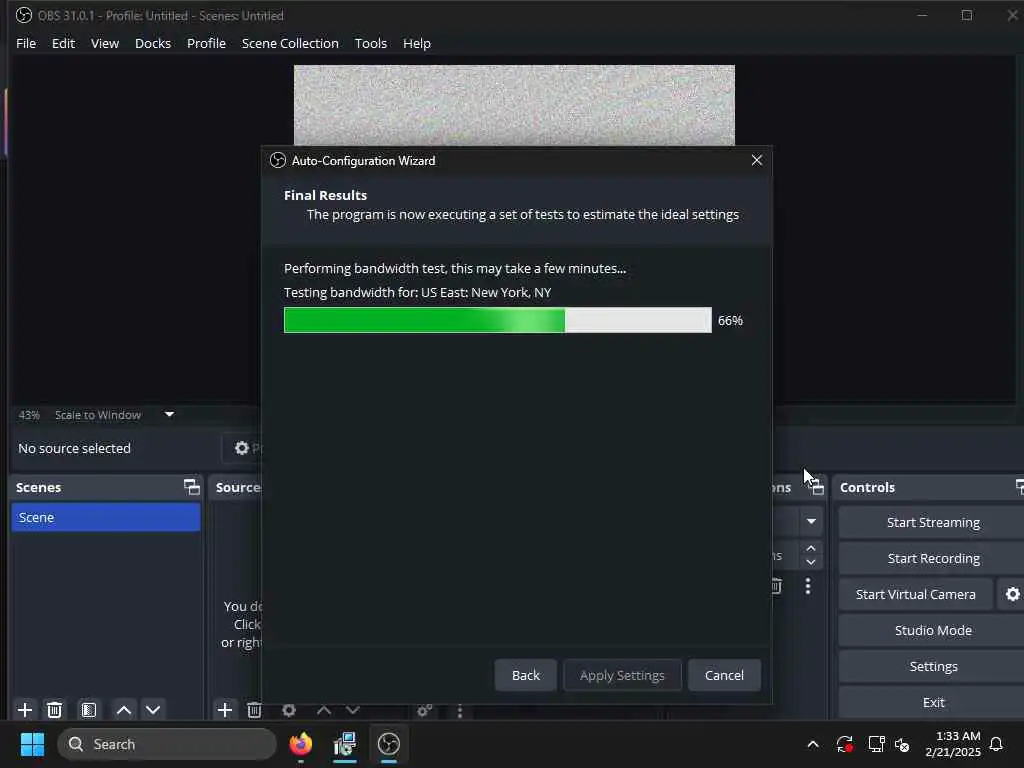Viewport: 1024px width, 768px height.
Task: Click Start Virtual Camera
Action: pyautogui.click(x=916, y=594)
